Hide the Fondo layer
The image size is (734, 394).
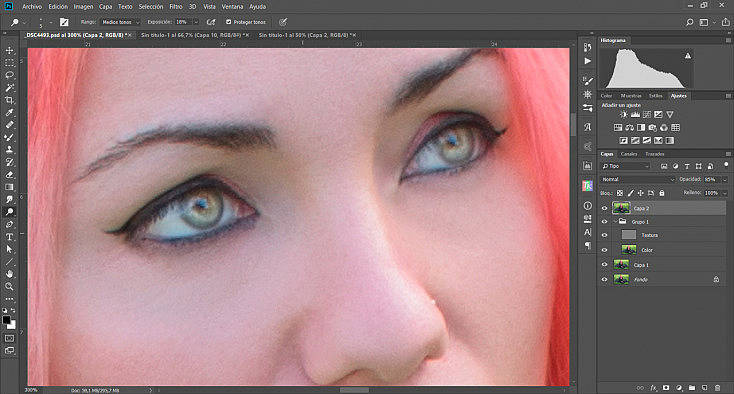coord(604,279)
